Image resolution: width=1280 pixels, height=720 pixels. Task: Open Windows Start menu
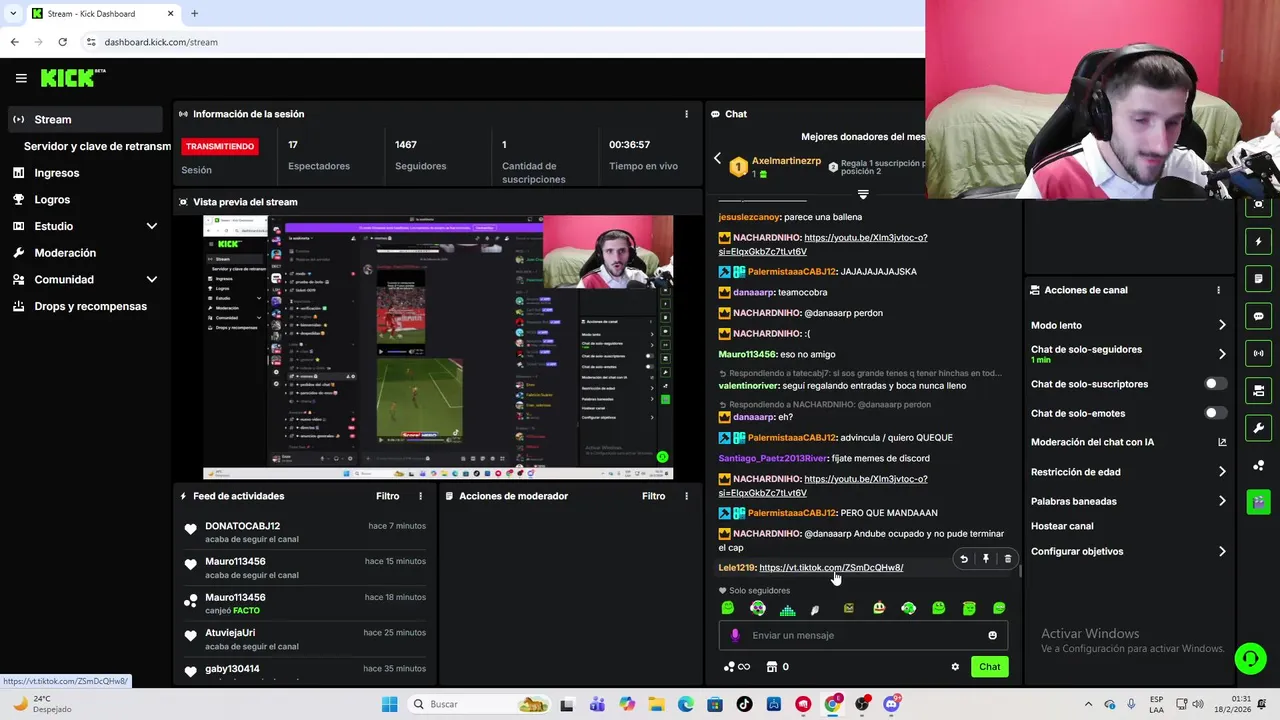[x=389, y=704]
